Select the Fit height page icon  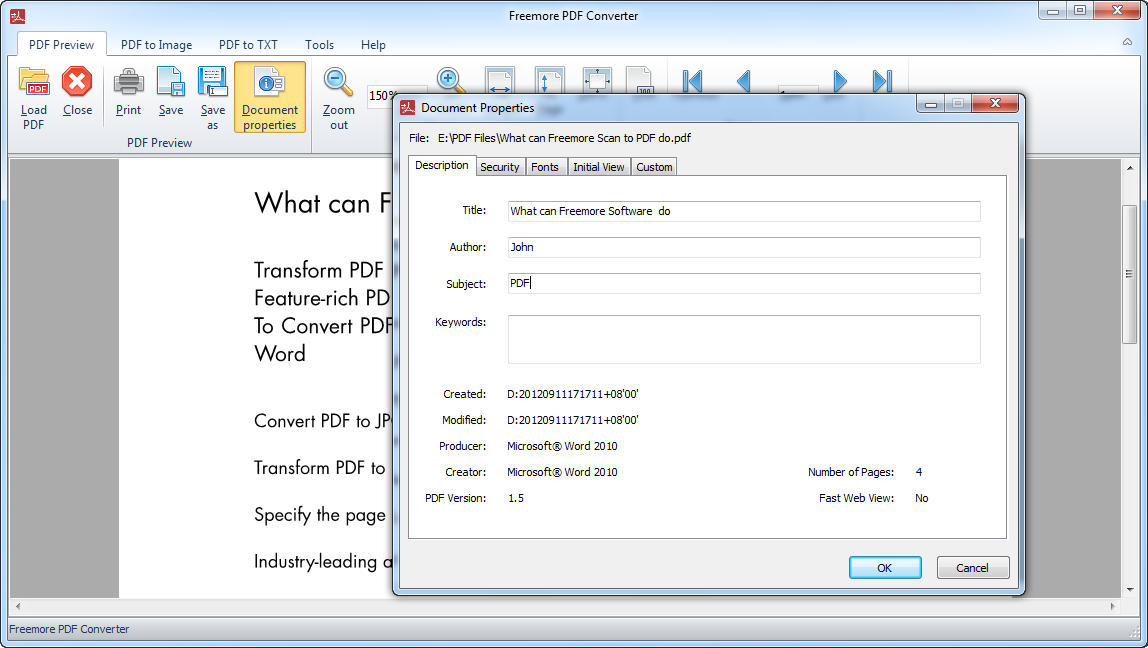[x=548, y=81]
